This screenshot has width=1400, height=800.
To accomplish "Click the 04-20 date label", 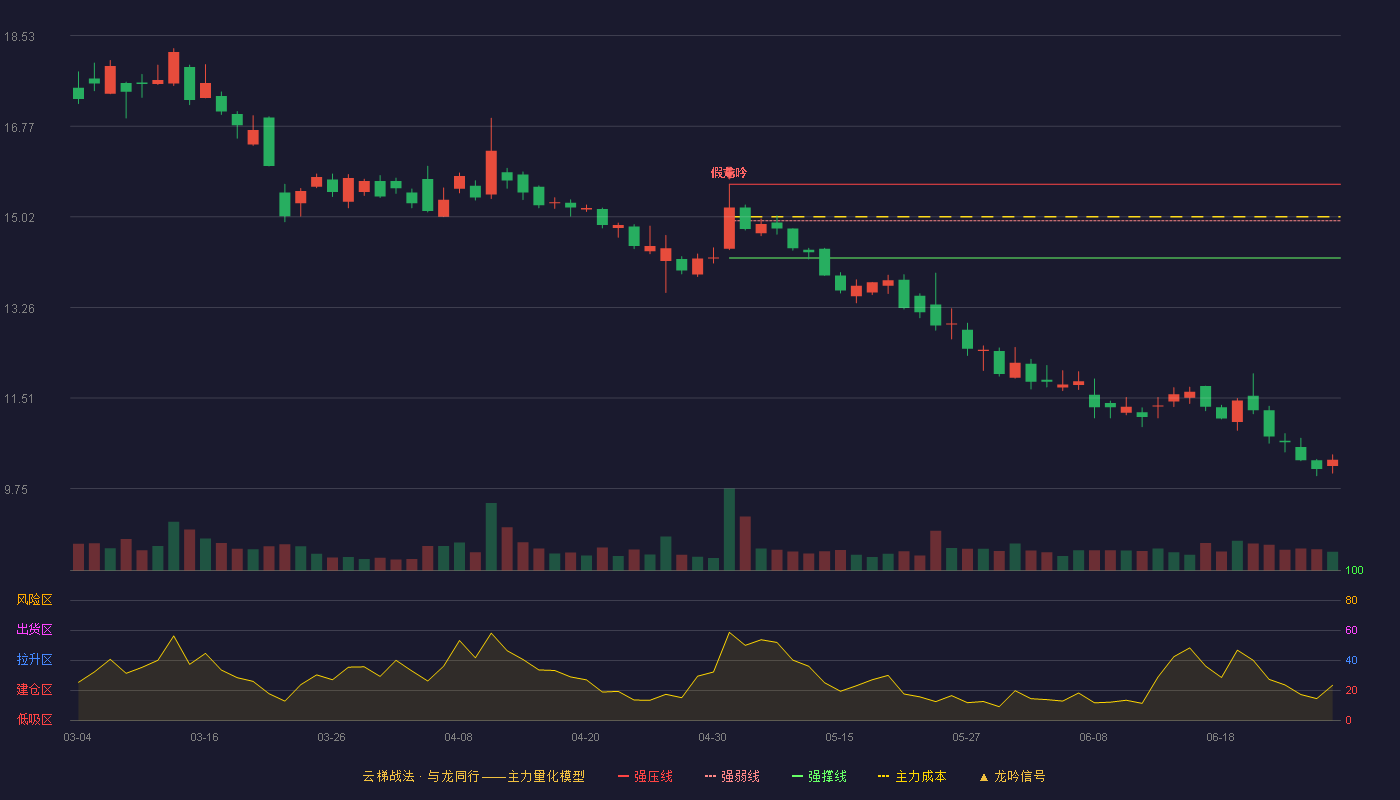I will click(586, 737).
